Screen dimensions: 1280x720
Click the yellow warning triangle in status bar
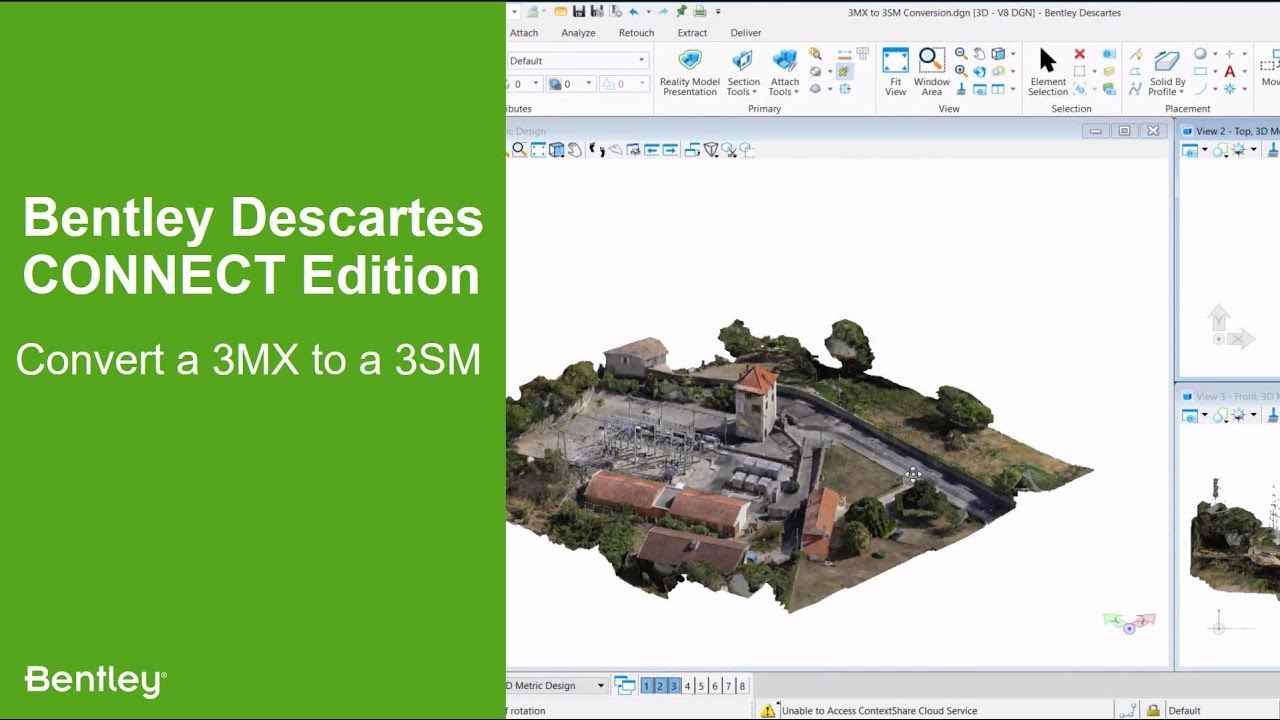[768, 710]
